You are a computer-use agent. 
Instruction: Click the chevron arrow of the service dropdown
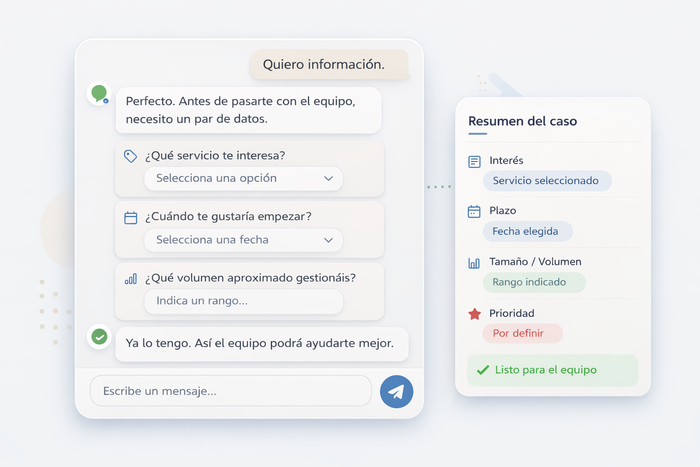point(329,179)
